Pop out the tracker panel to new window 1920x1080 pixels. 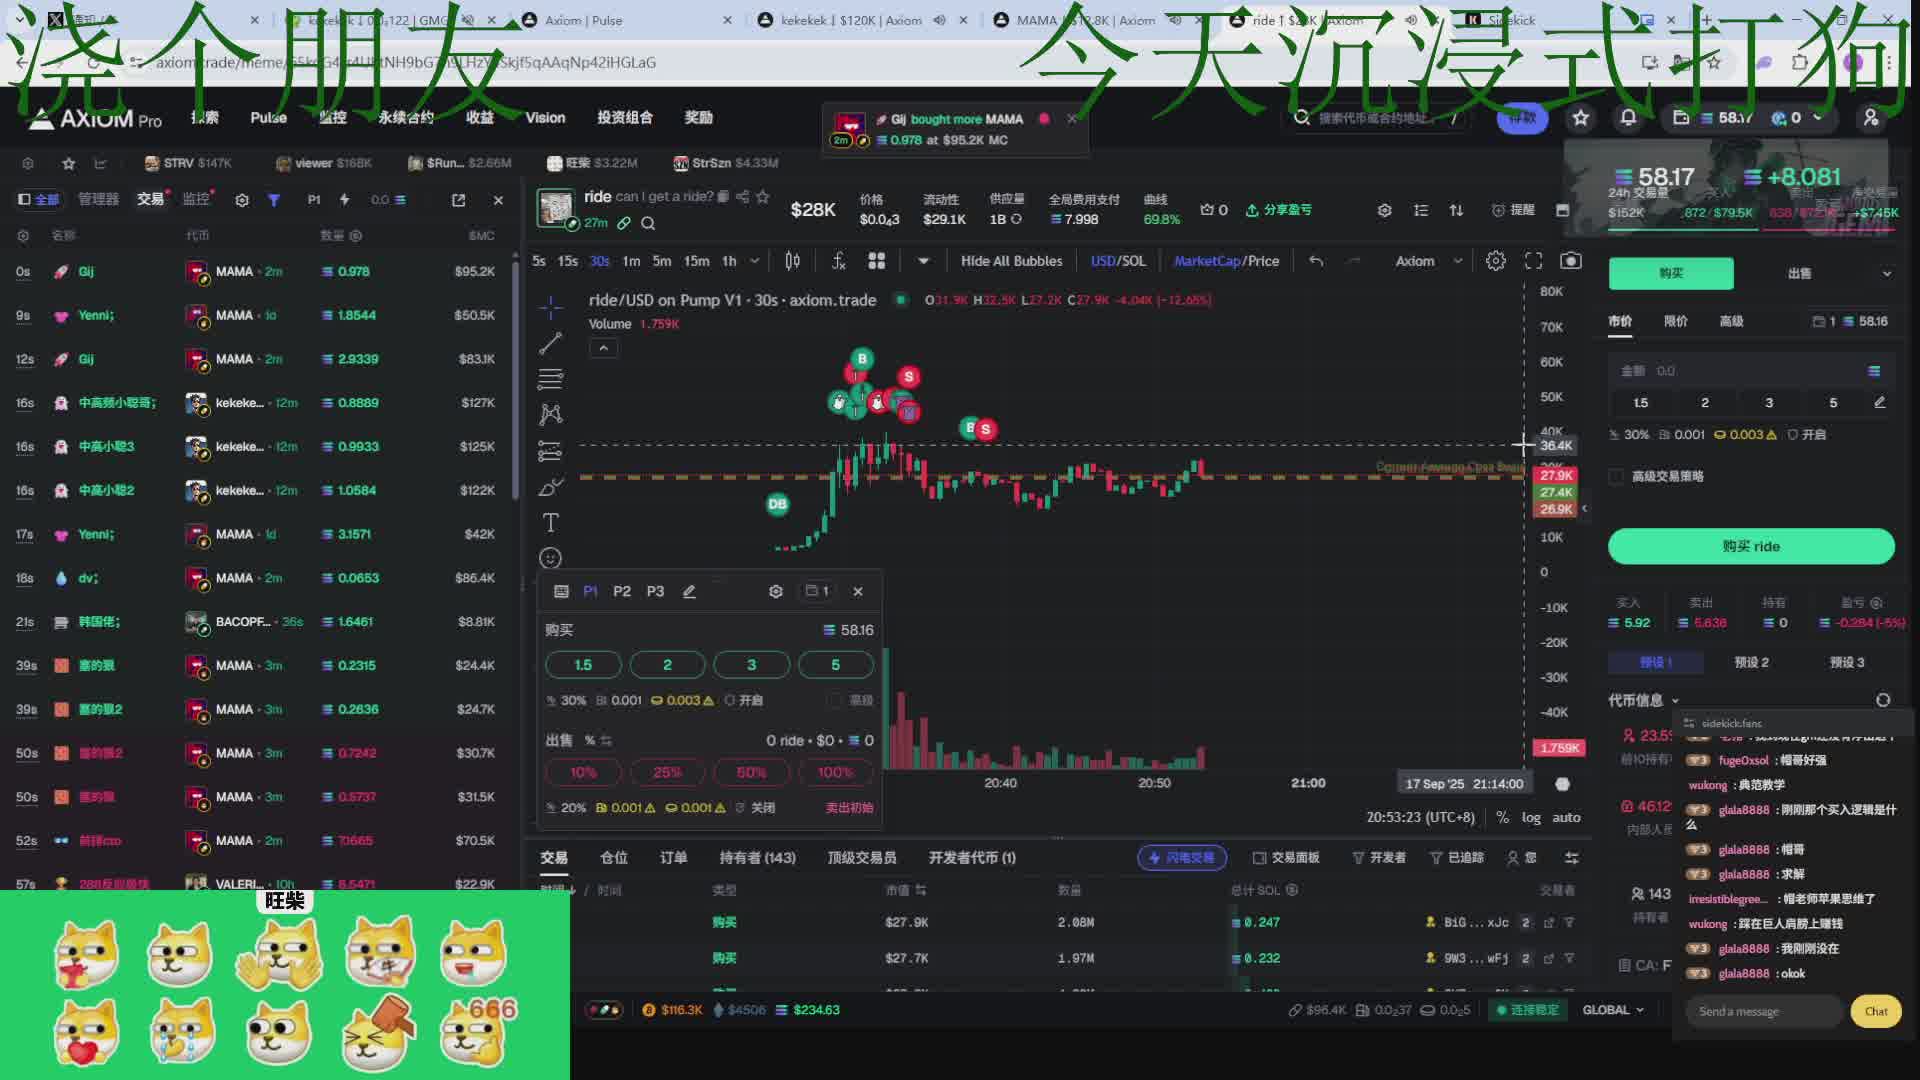point(458,200)
